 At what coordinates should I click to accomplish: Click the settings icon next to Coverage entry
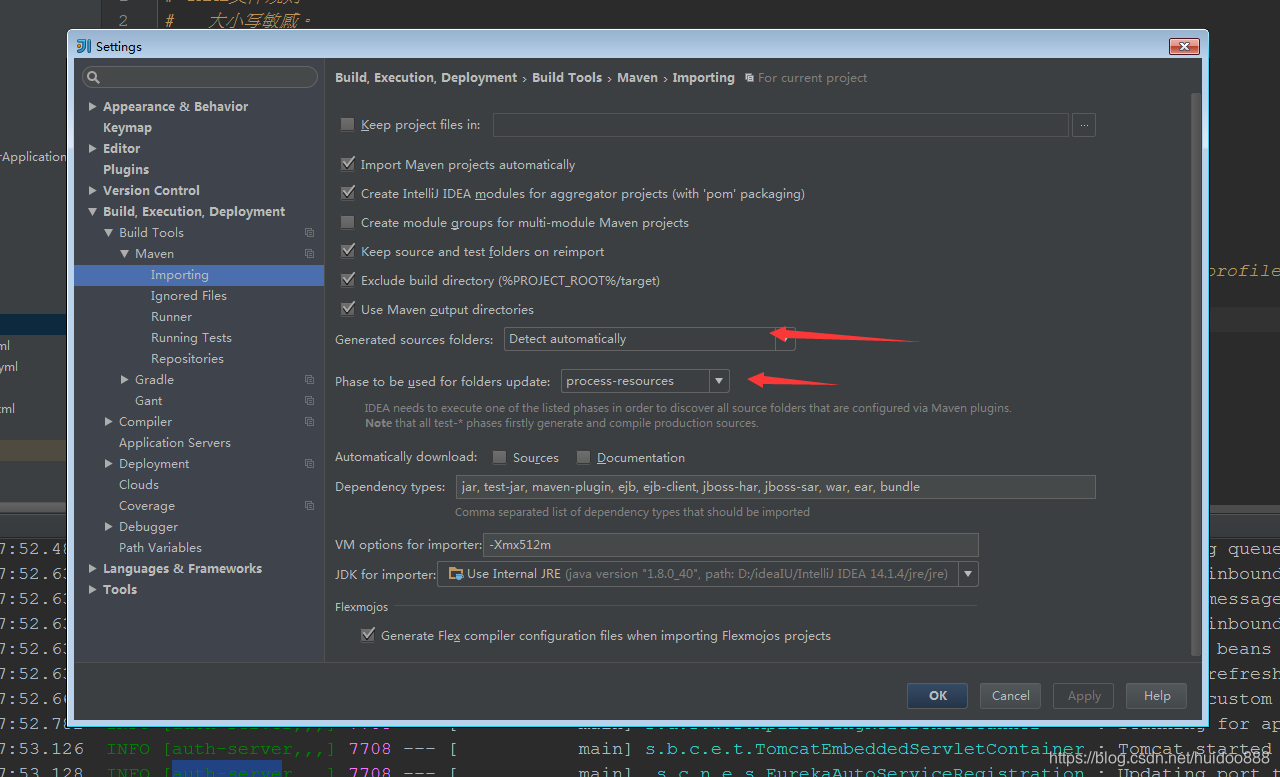click(x=309, y=505)
